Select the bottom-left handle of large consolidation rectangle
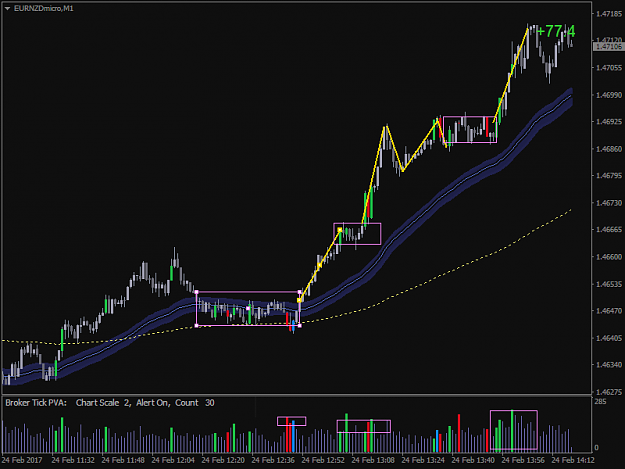 tap(197, 326)
